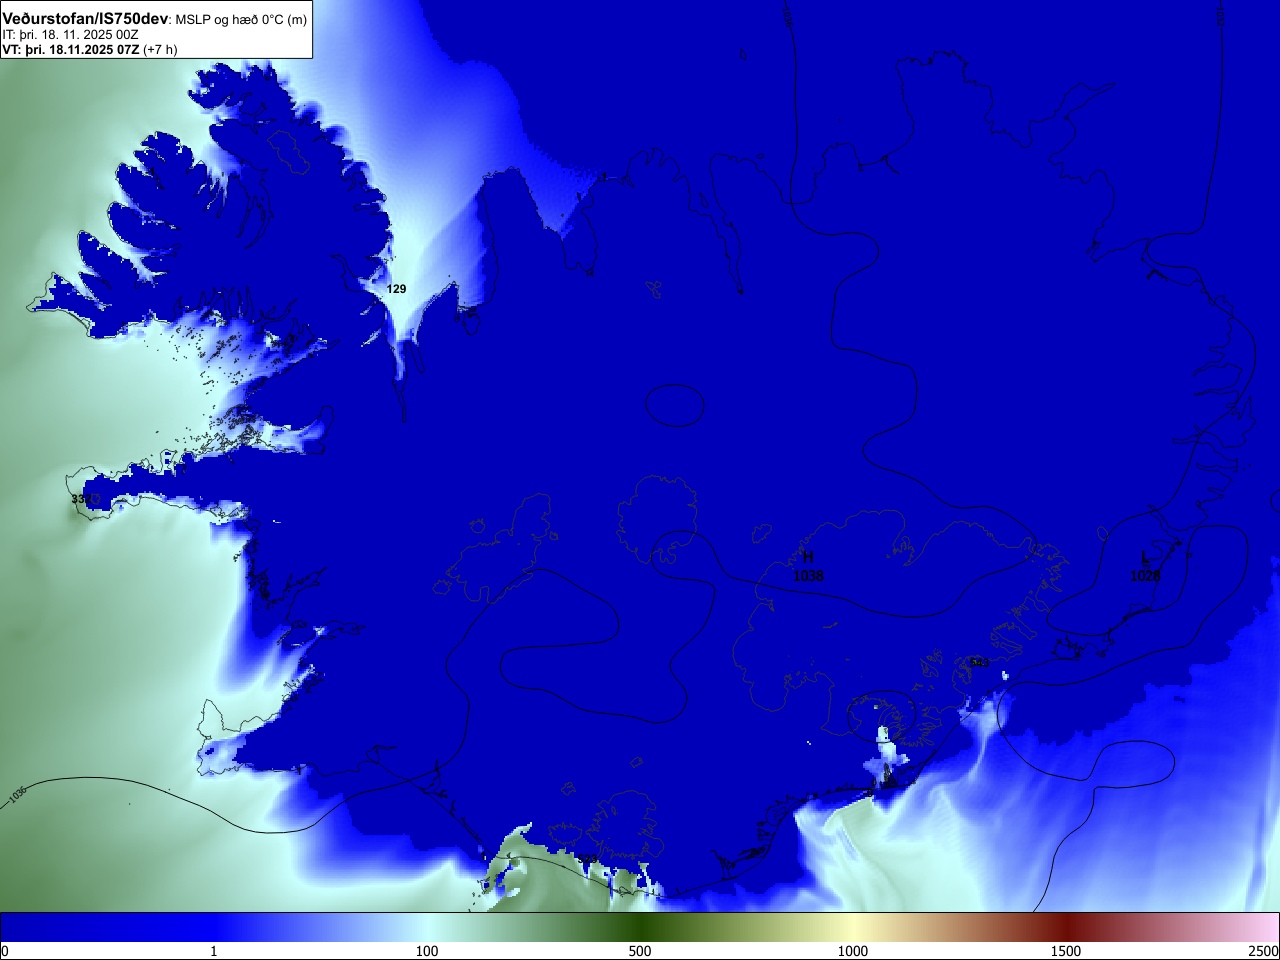Click the "100" tick on the colour scale
Screen dimensions: 1280x960
[427, 951]
